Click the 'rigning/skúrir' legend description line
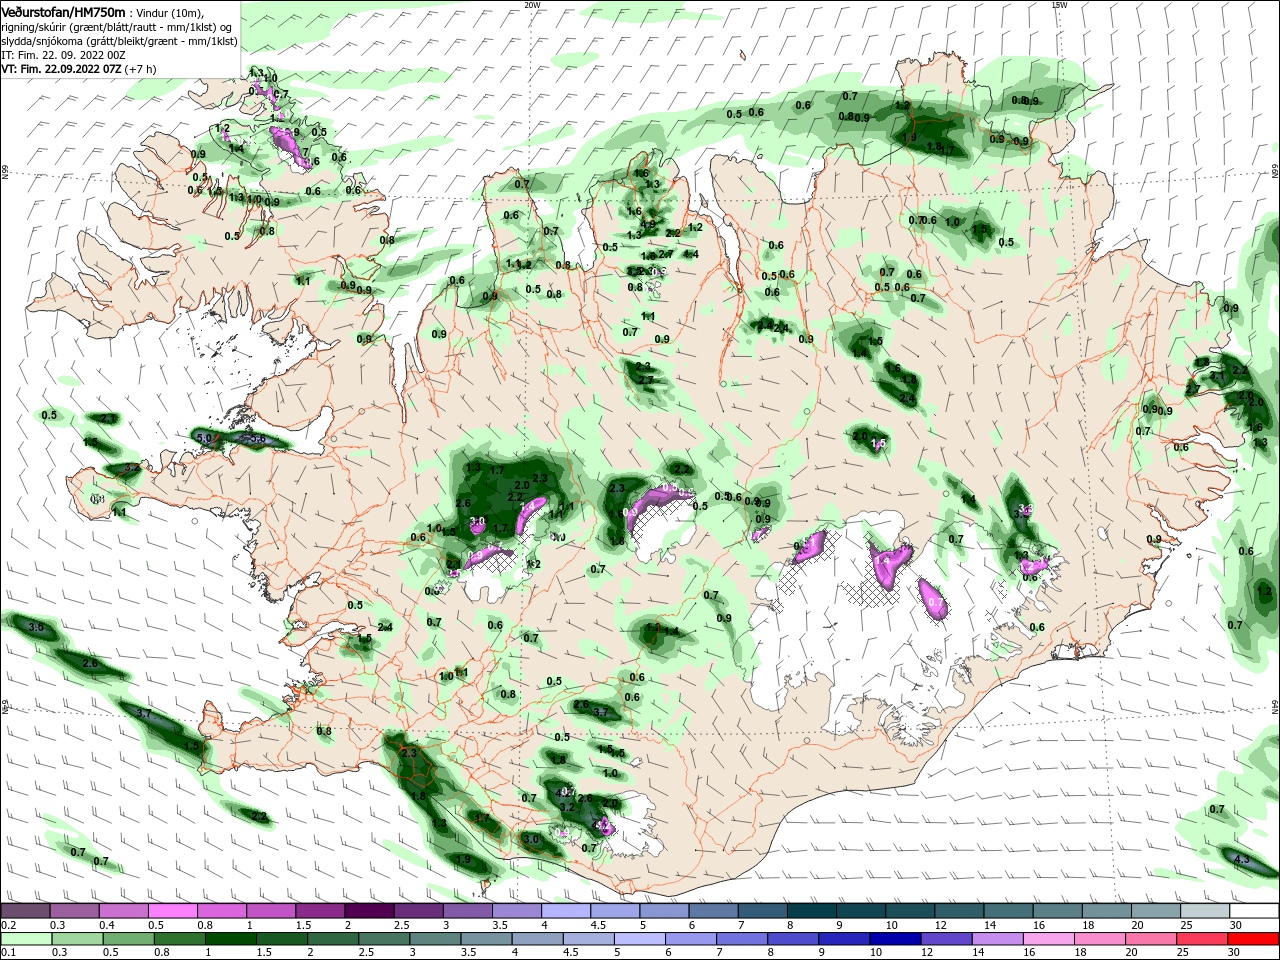 point(119,26)
